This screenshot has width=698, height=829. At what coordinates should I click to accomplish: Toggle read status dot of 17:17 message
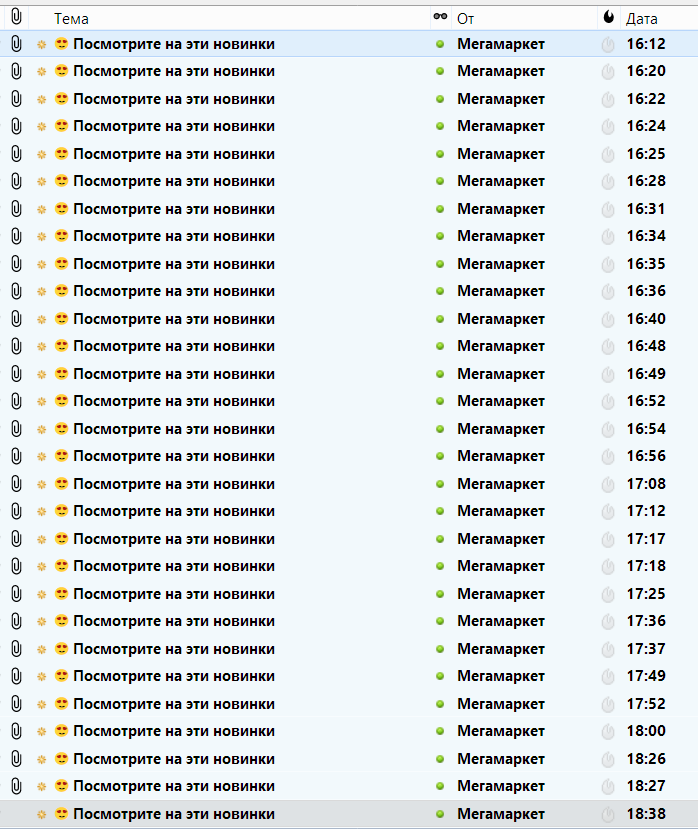(439, 539)
